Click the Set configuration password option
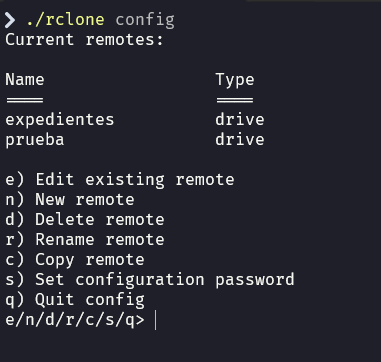This screenshot has width=381, height=362. [x=150, y=280]
